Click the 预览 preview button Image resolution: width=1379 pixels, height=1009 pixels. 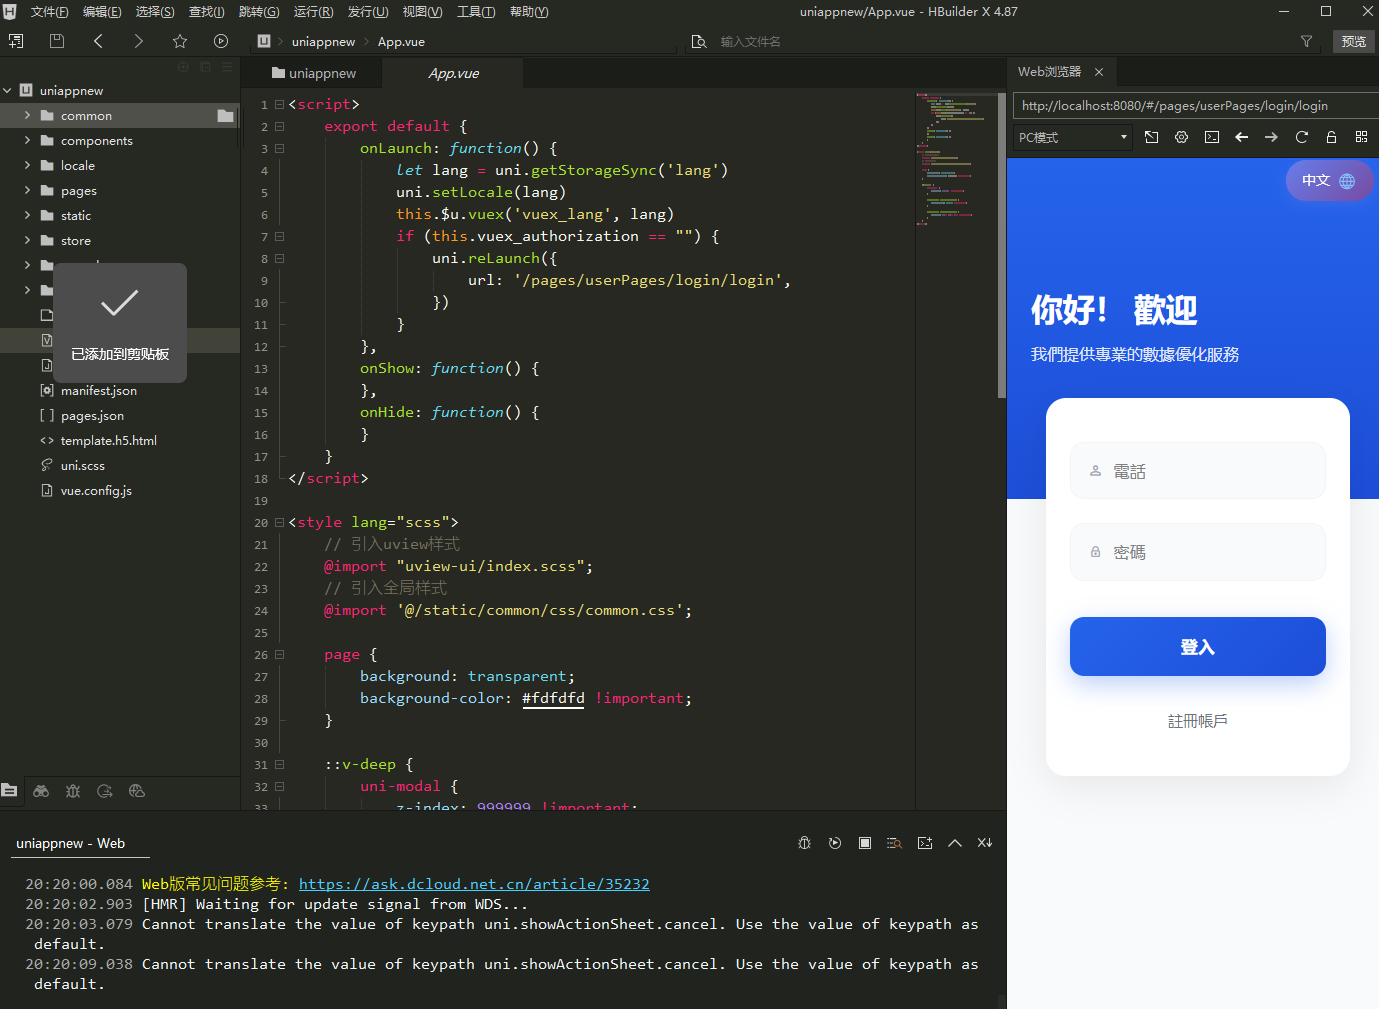[x=1354, y=41]
